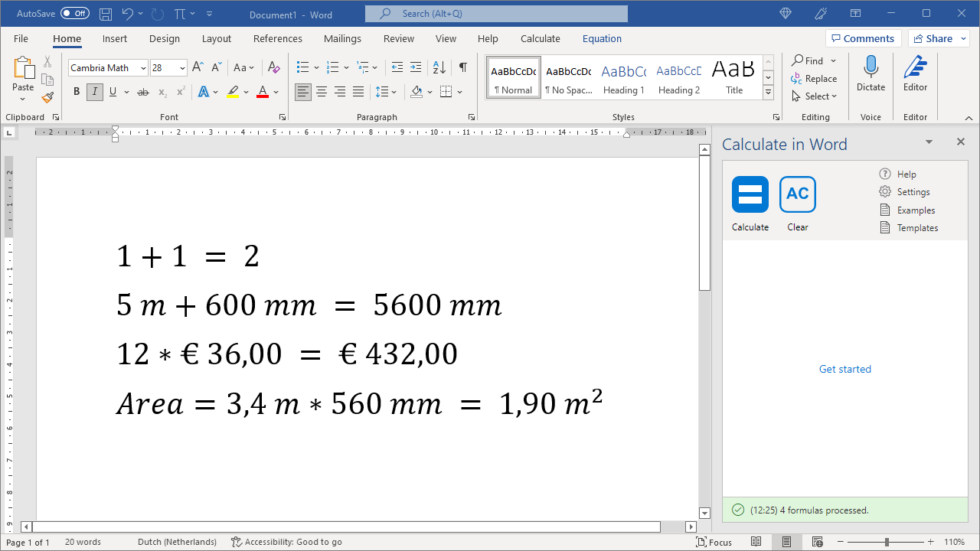Toggle Italic formatting
The image size is (980, 551).
(94, 92)
